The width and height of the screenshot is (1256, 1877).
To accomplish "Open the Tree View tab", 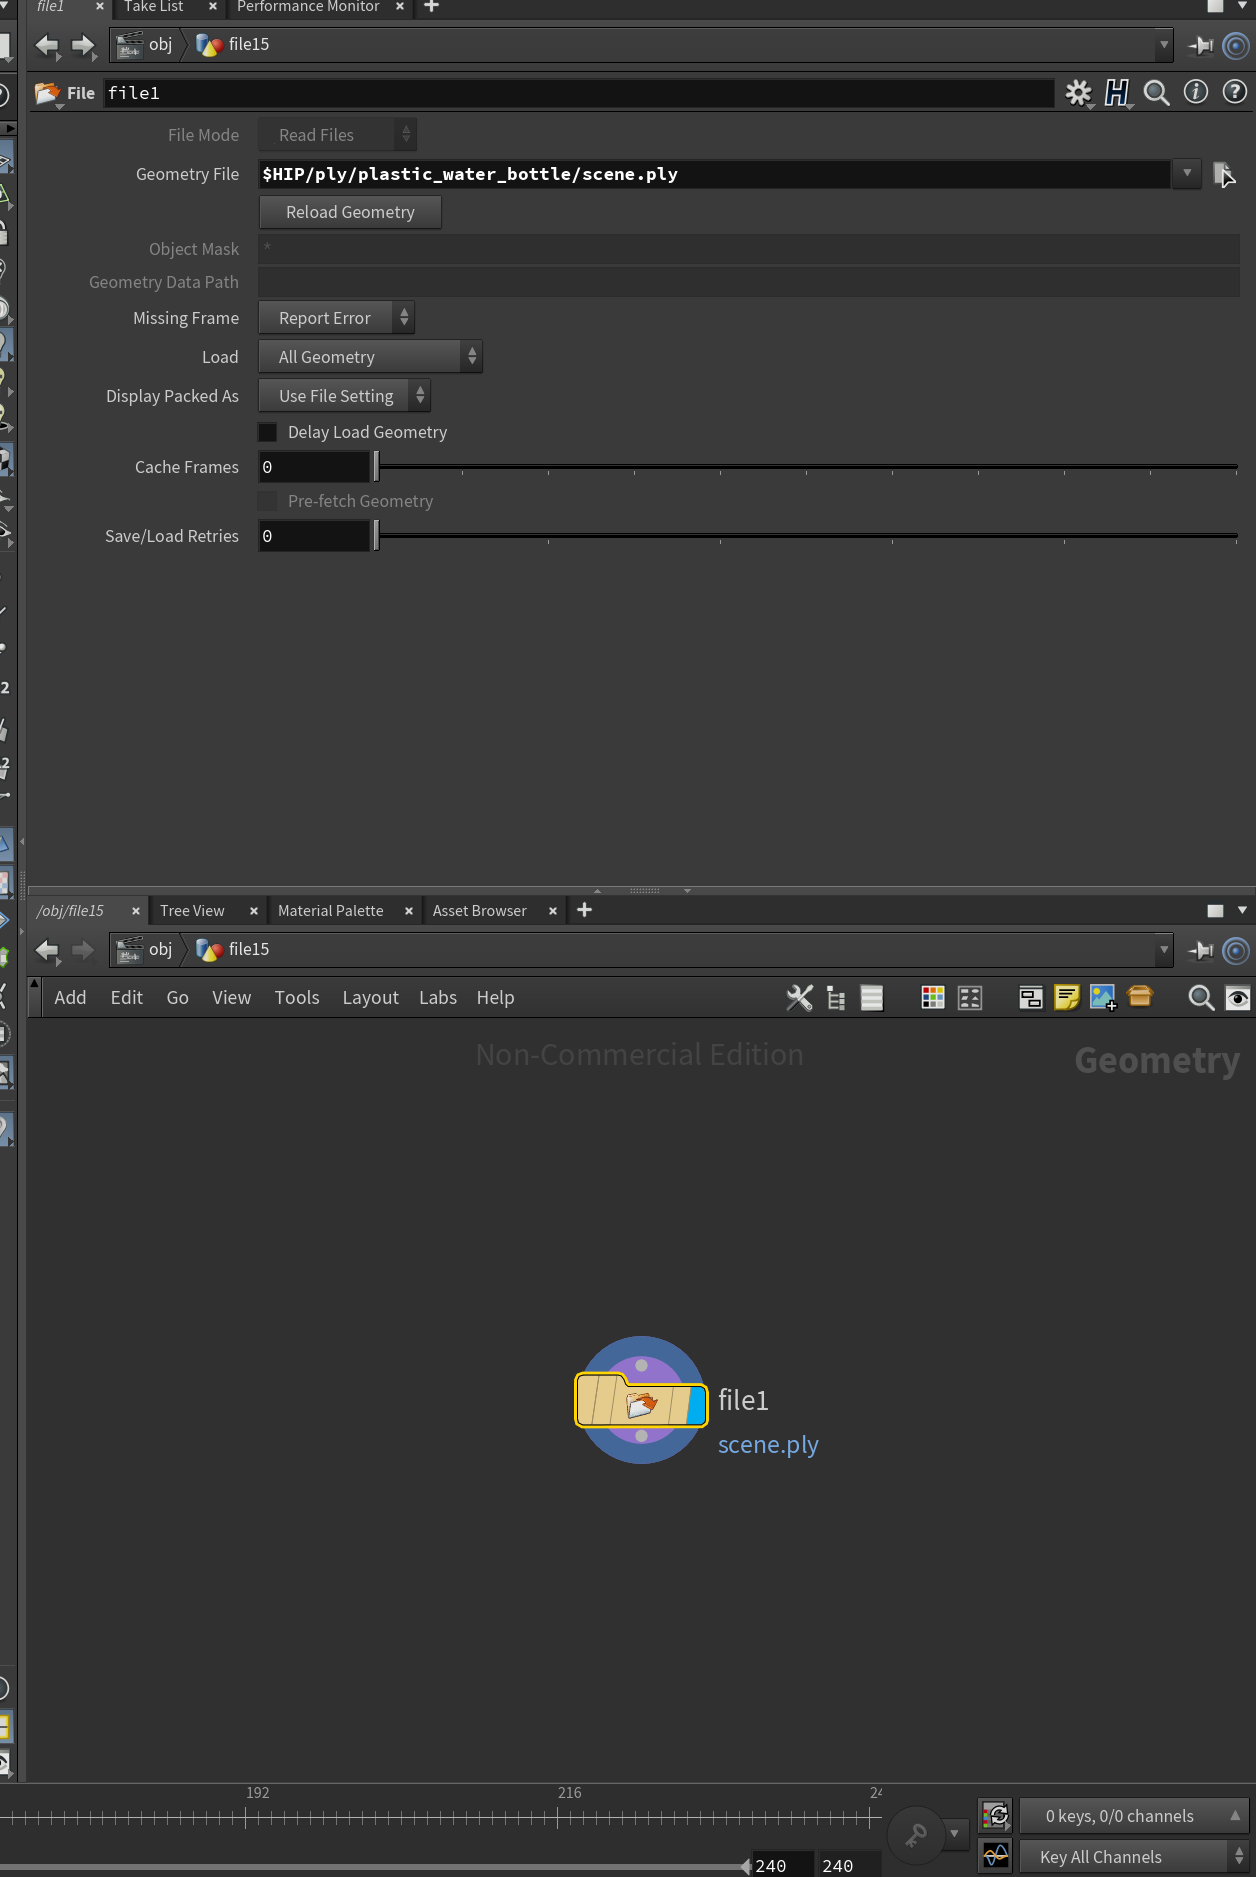I will click(192, 911).
